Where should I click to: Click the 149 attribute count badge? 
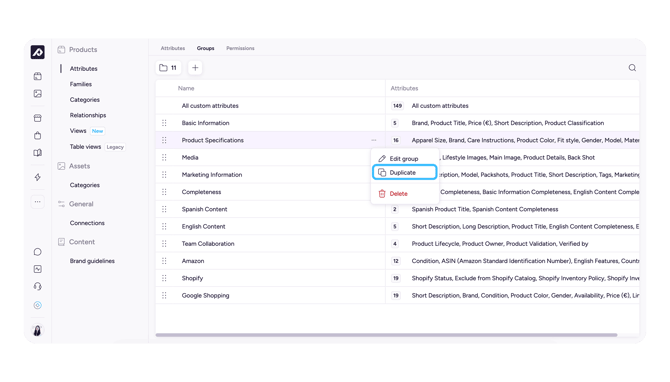pos(397,106)
